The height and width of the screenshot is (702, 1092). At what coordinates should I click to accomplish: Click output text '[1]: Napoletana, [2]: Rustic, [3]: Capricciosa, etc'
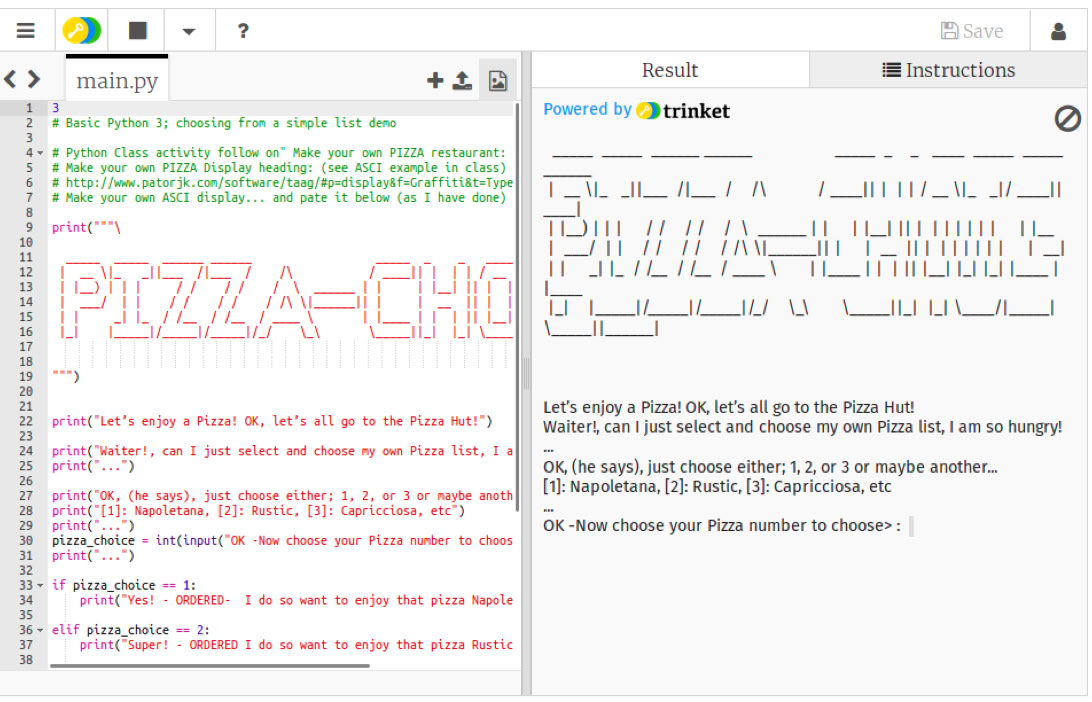tap(717, 487)
